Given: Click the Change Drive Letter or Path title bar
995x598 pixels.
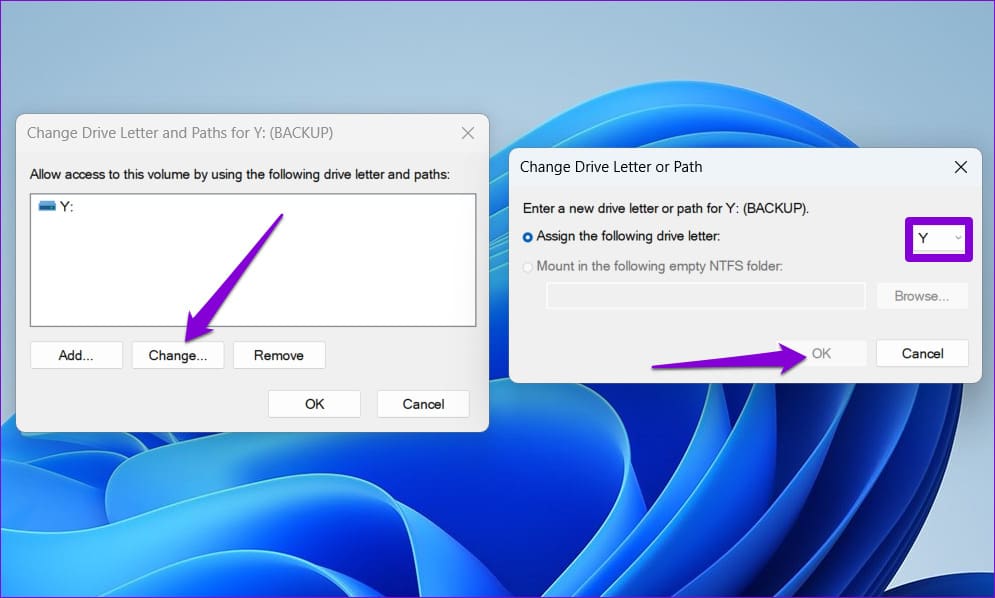Looking at the screenshot, I should (700, 167).
